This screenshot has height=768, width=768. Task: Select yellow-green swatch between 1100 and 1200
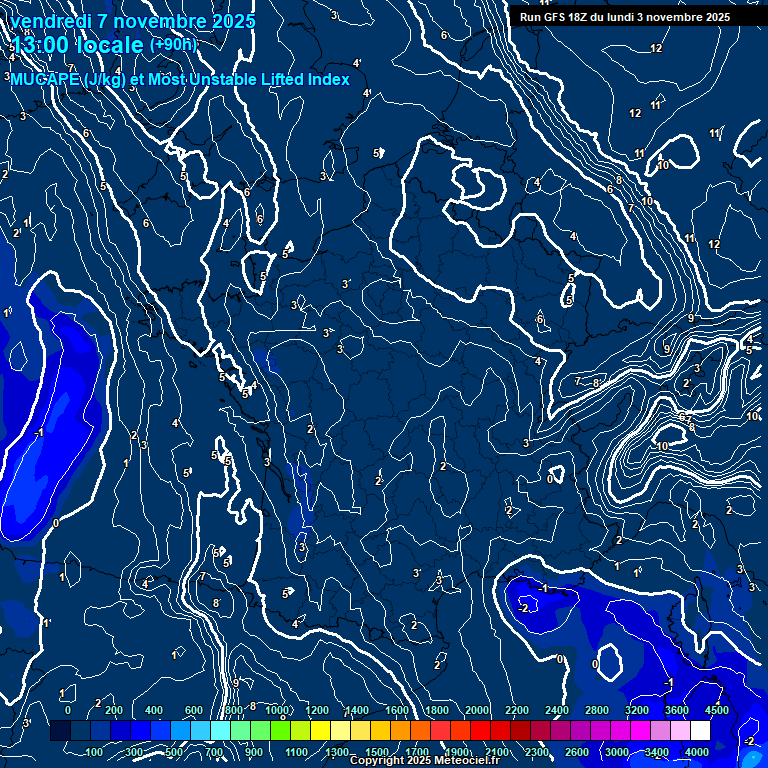point(300,730)
